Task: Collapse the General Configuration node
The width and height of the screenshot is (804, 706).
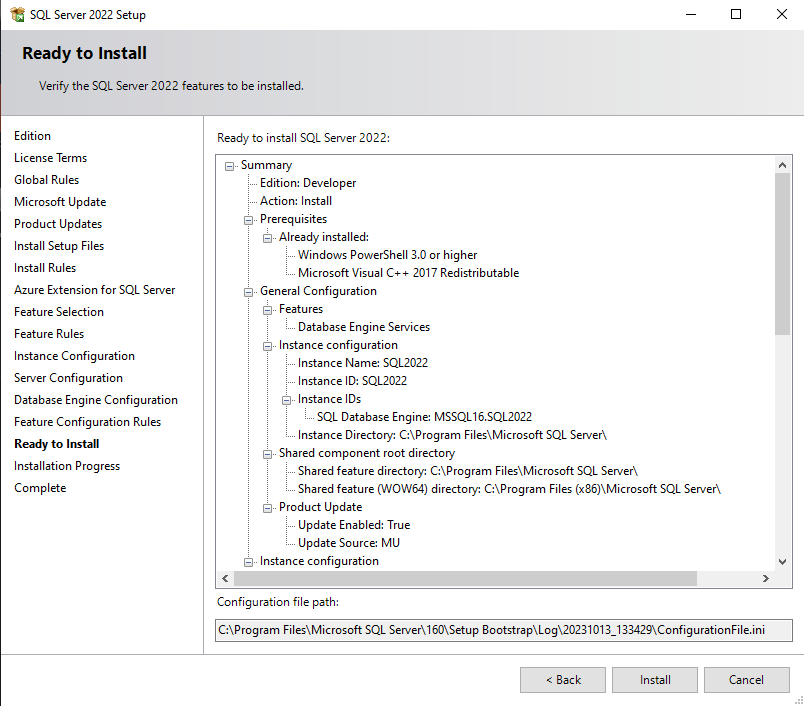Action: [249, 291]
